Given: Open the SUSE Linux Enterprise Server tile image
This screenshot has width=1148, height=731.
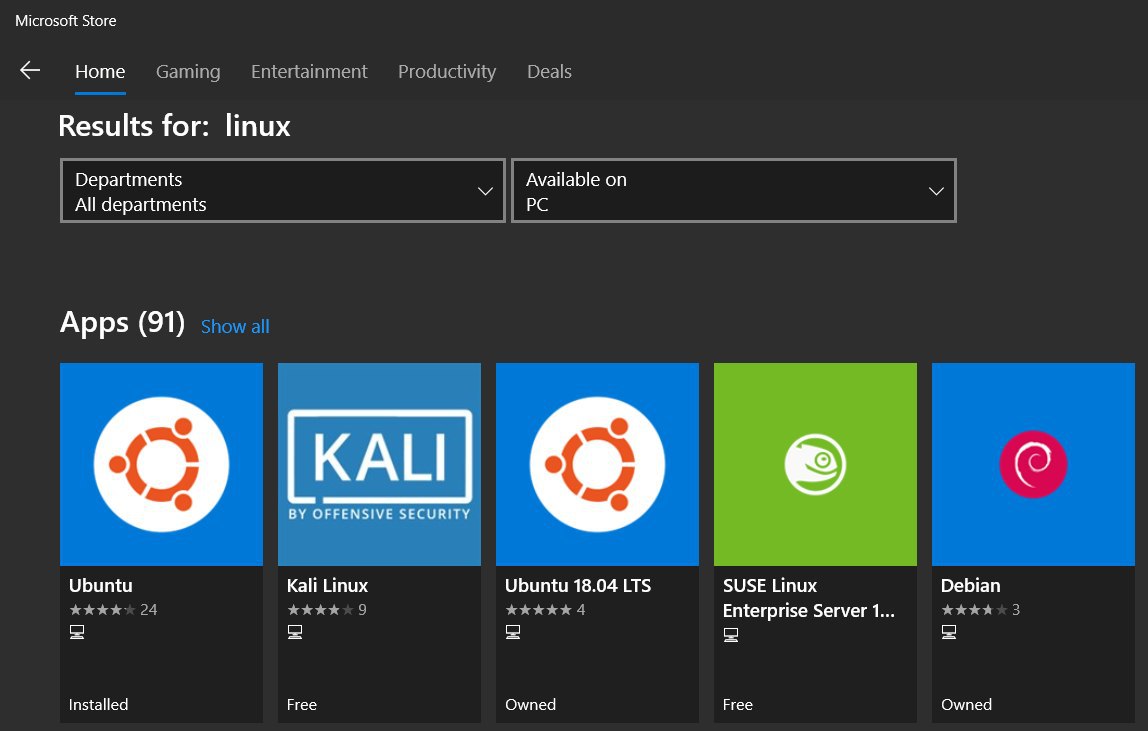Looking at the screenshot, I should [816, 464].
